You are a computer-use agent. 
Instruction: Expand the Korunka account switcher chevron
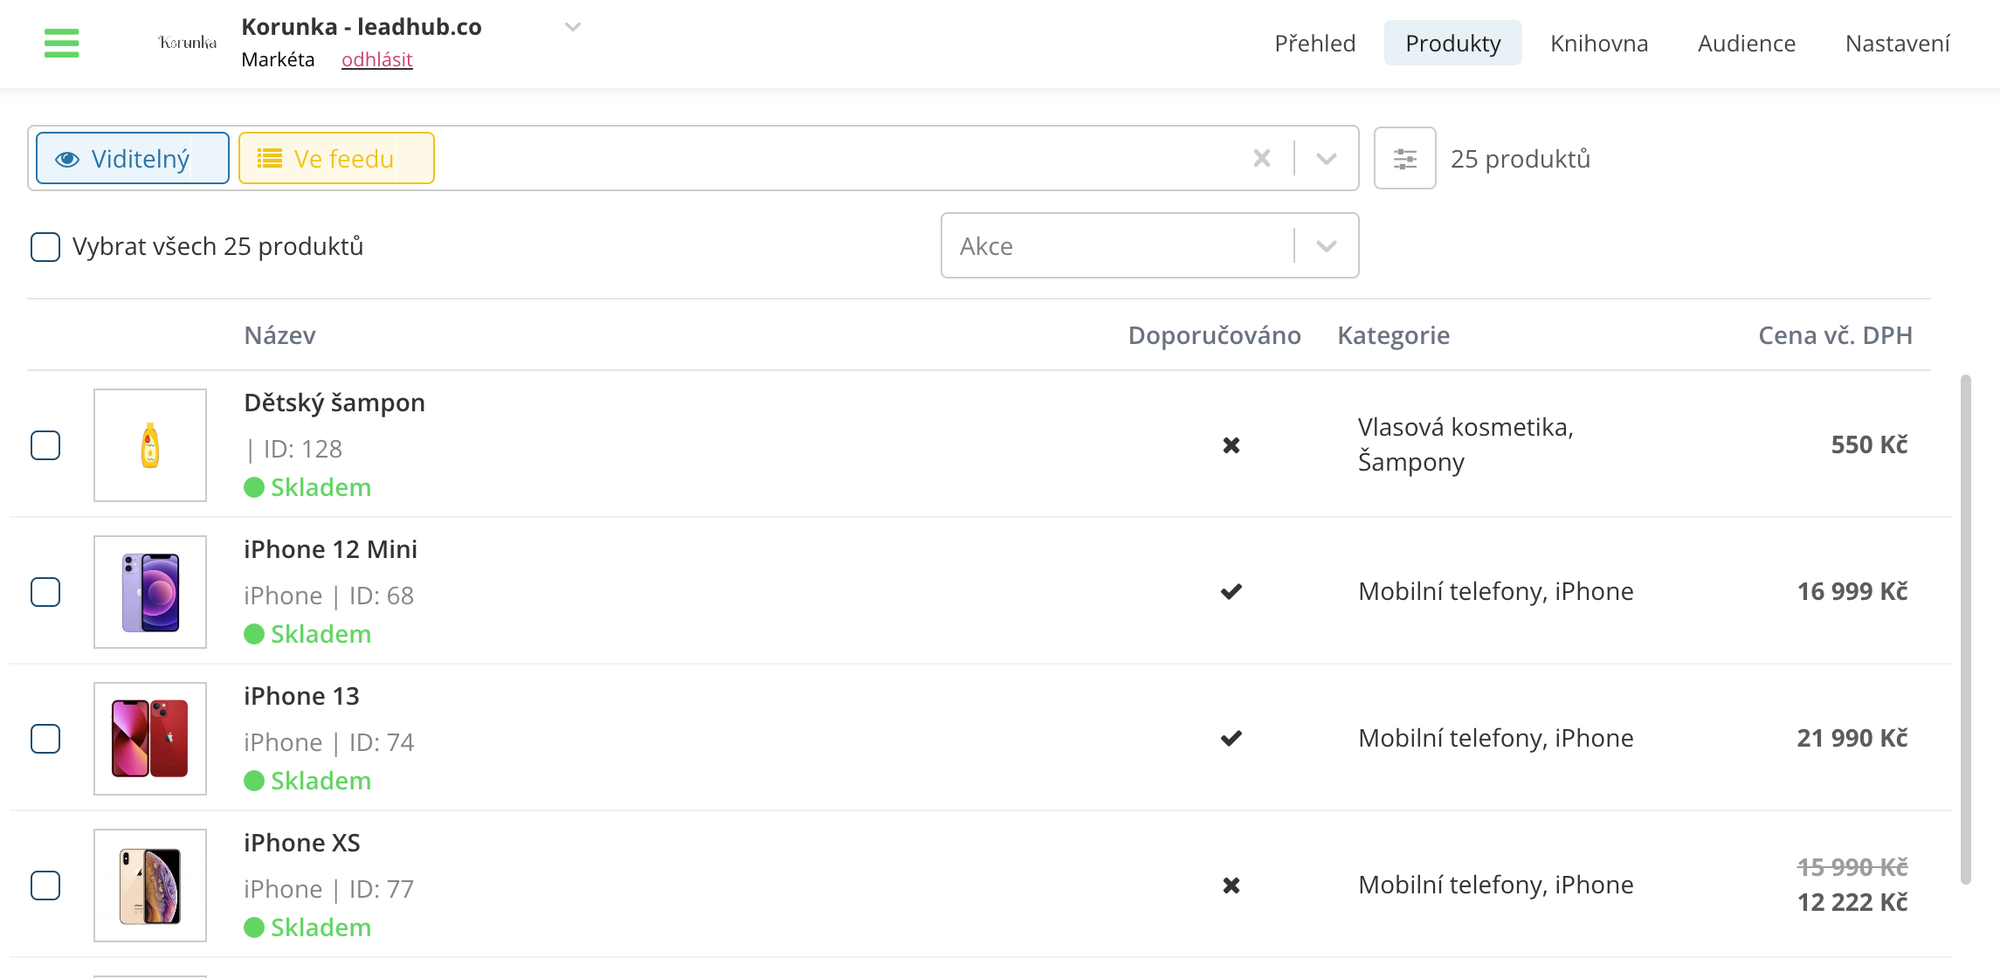(572, 27)
